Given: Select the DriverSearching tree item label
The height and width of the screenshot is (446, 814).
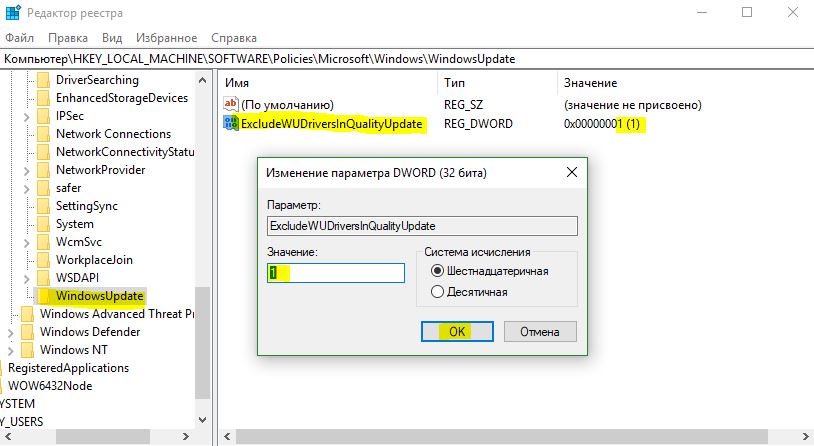Looking at the screenshot, I should point(97,80).
